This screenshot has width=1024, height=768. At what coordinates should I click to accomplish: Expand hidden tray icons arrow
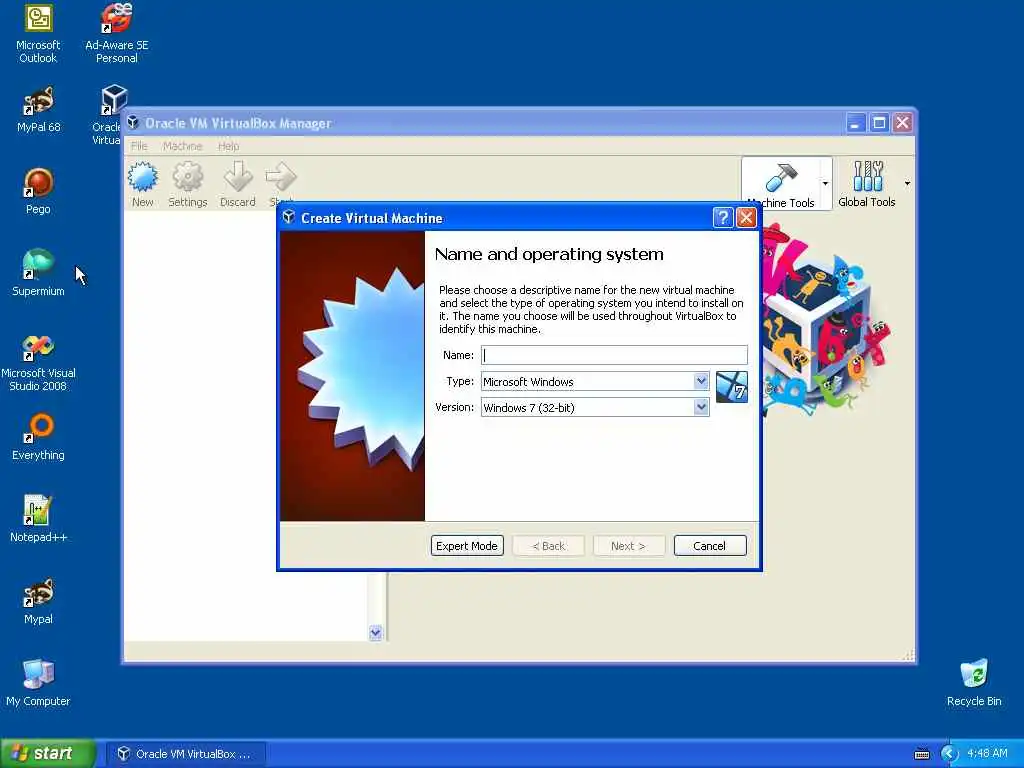pos(949,754)
